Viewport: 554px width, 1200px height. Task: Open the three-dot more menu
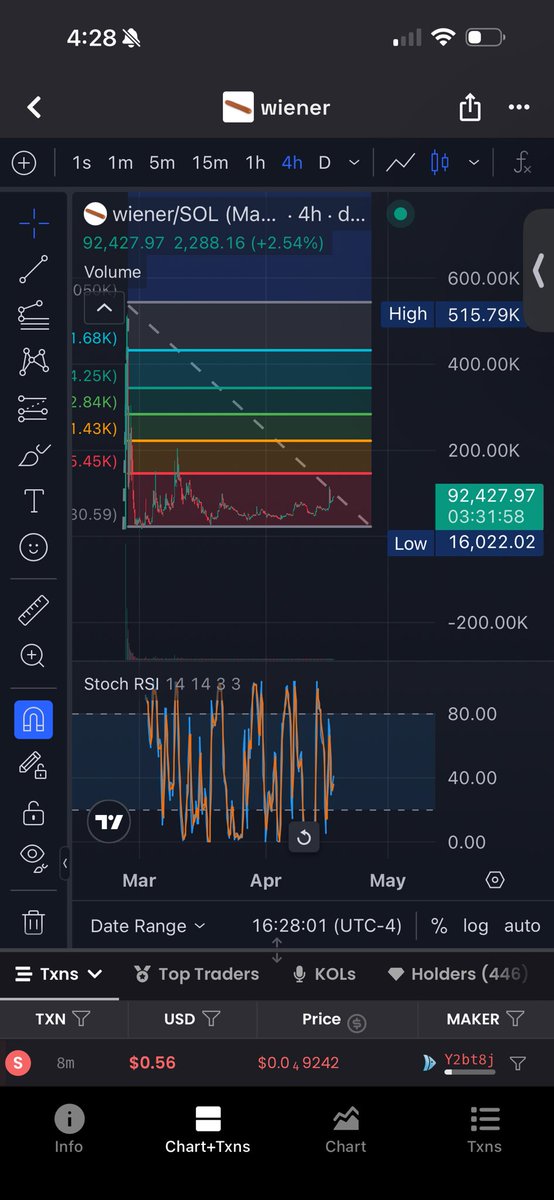point(519,108)
